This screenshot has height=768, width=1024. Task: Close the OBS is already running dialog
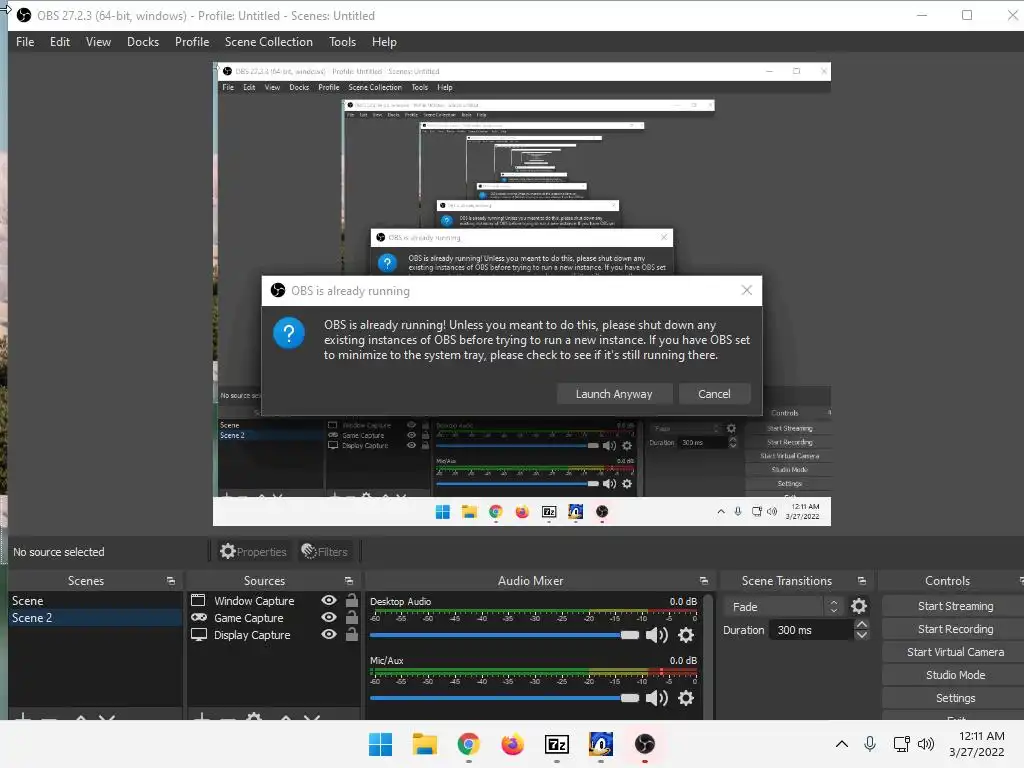(x=747, y=291)
